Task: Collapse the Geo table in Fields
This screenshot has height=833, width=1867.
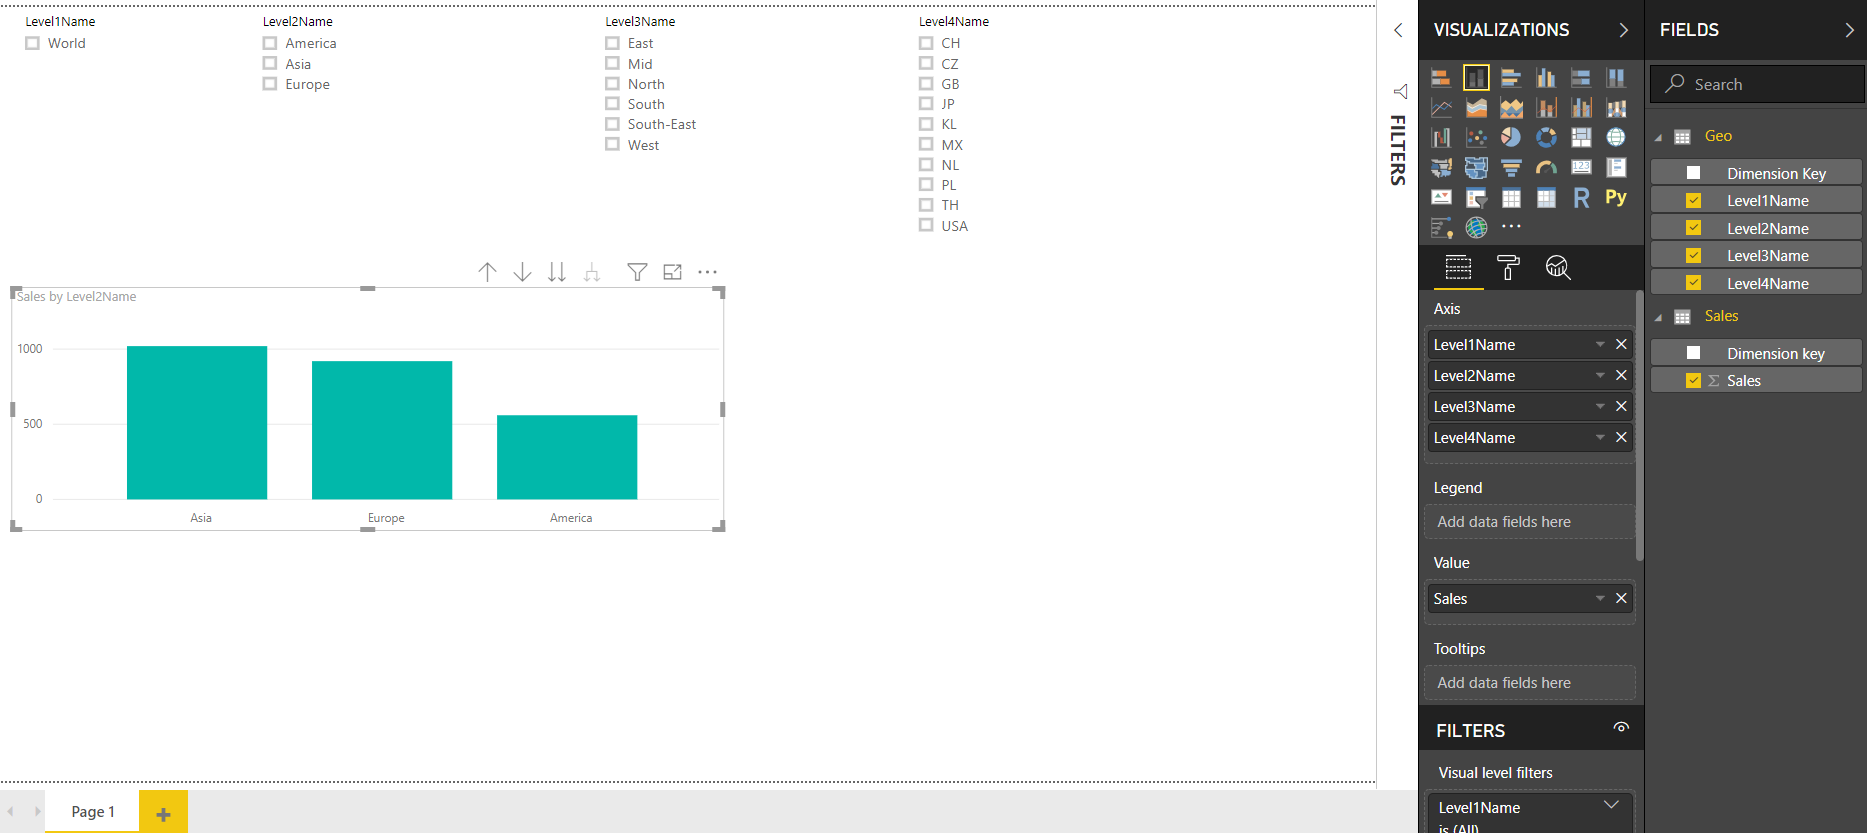Action: (1658, 138)
